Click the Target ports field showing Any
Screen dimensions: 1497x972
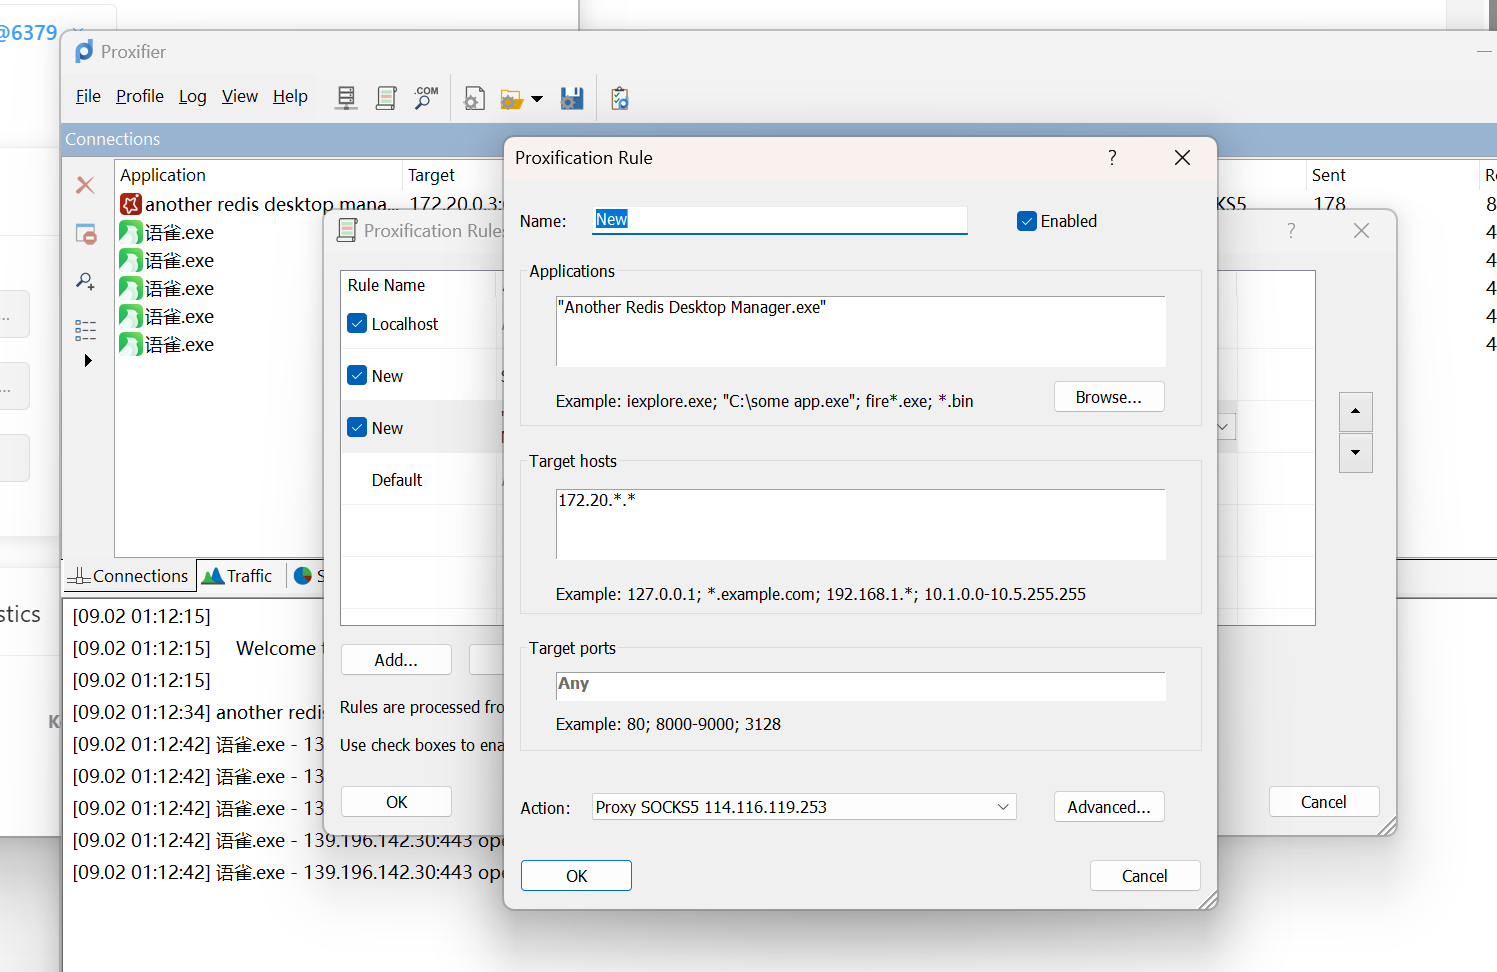coord(861,686)
